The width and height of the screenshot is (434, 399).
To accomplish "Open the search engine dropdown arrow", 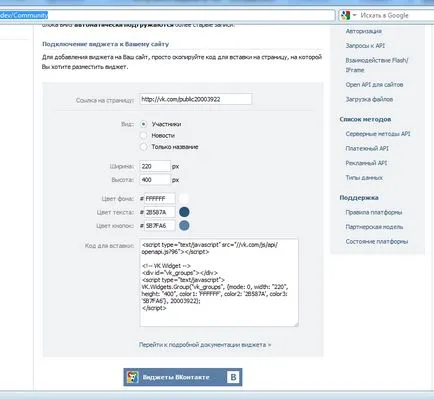I will tap(354, 15).
